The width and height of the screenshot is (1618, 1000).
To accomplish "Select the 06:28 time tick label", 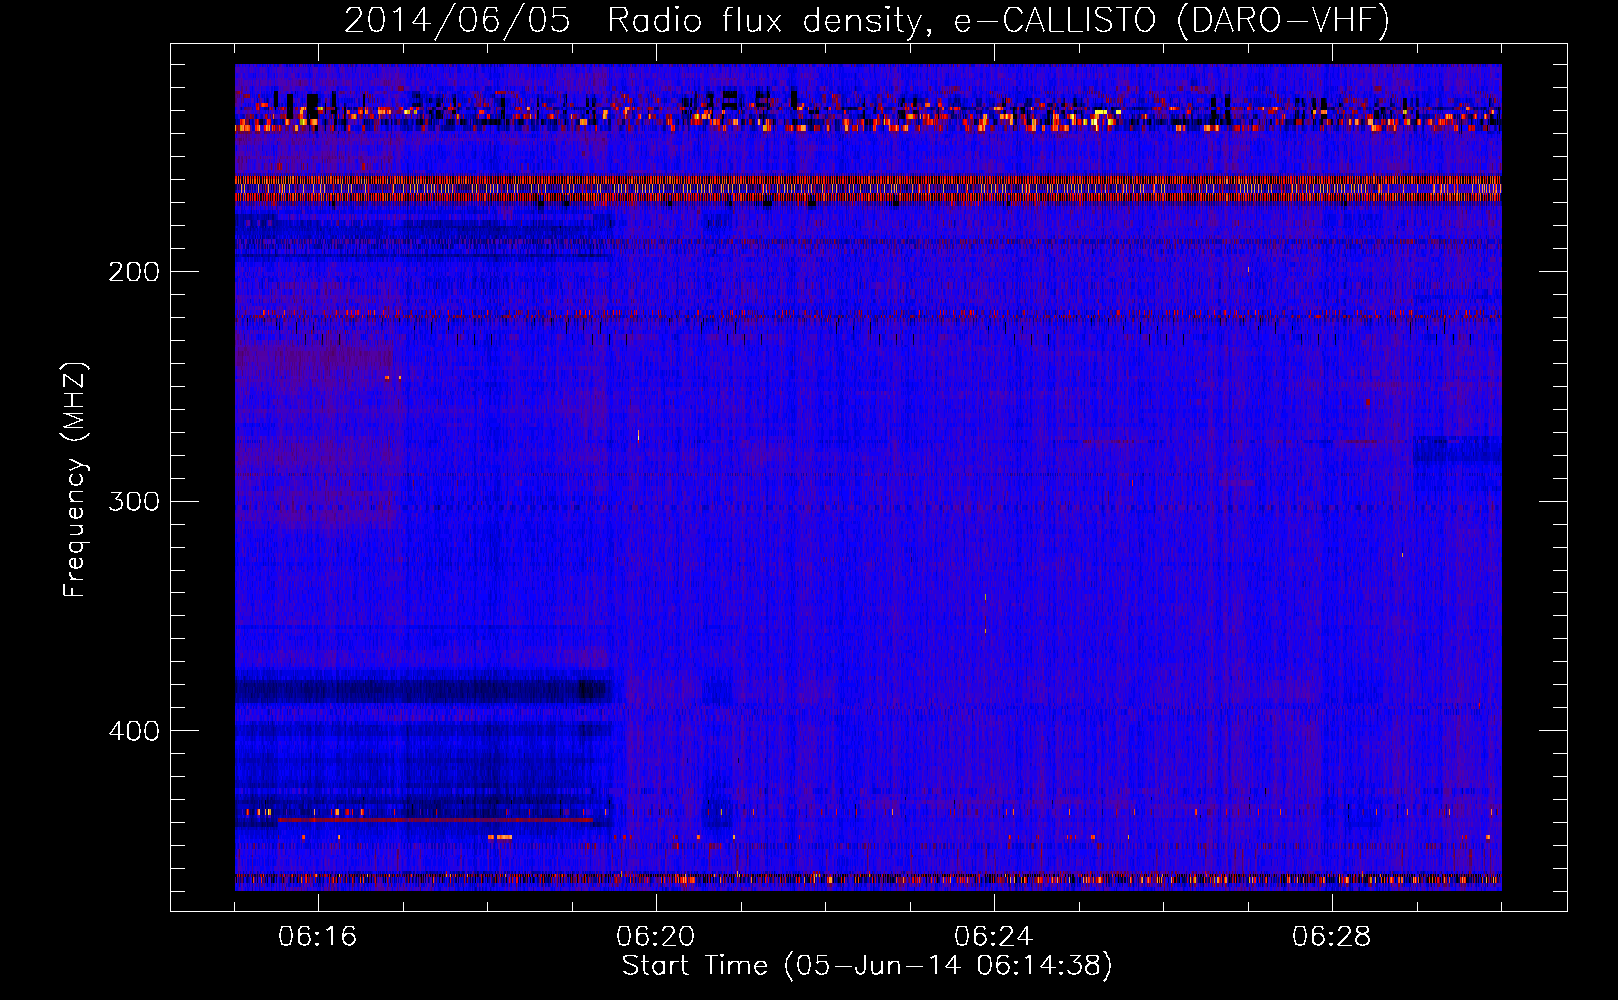I will coord(1332,937).
